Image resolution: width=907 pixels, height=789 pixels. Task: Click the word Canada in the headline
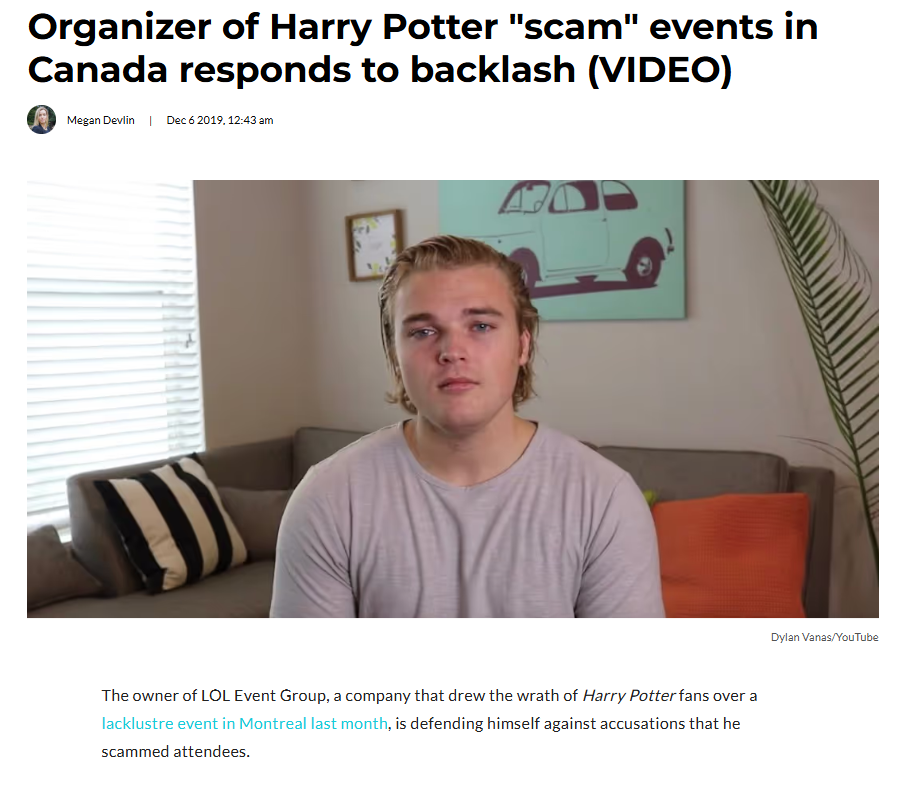[98, 70]
